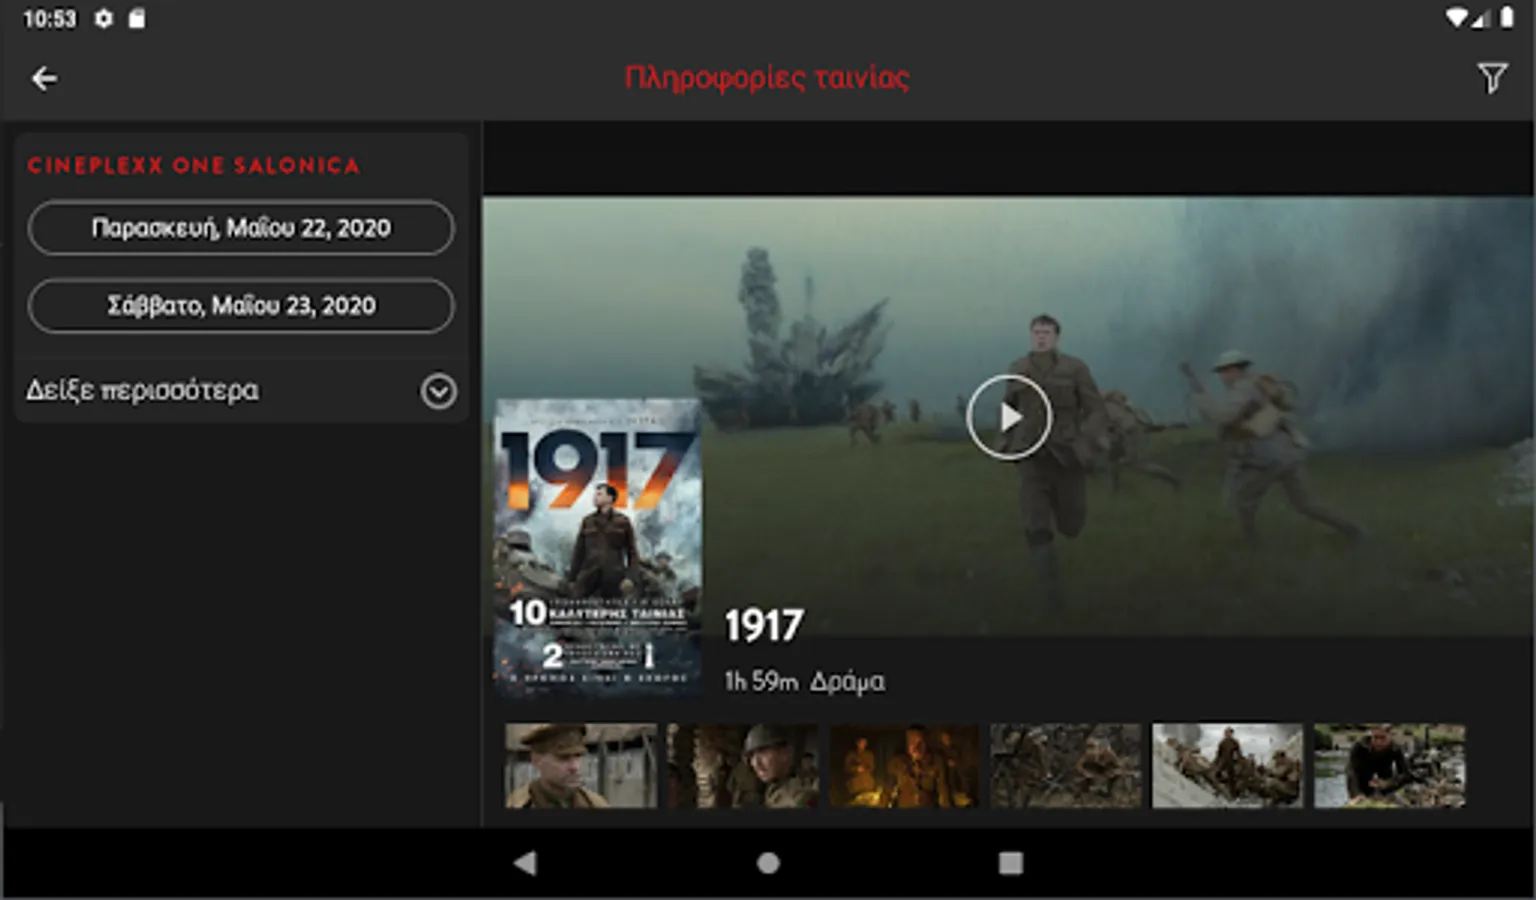Screen dimensions: 1536x900
Task: Expand the Δείξε περισσότερα chevron
Action: [x=439, y=391]
